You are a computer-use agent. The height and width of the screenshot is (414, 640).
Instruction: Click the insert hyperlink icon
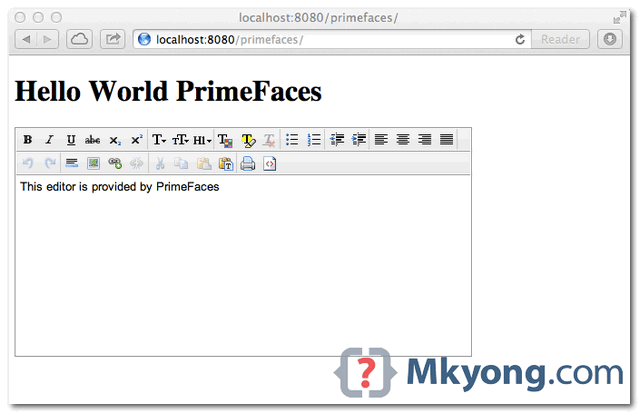[x=115, y=163]
